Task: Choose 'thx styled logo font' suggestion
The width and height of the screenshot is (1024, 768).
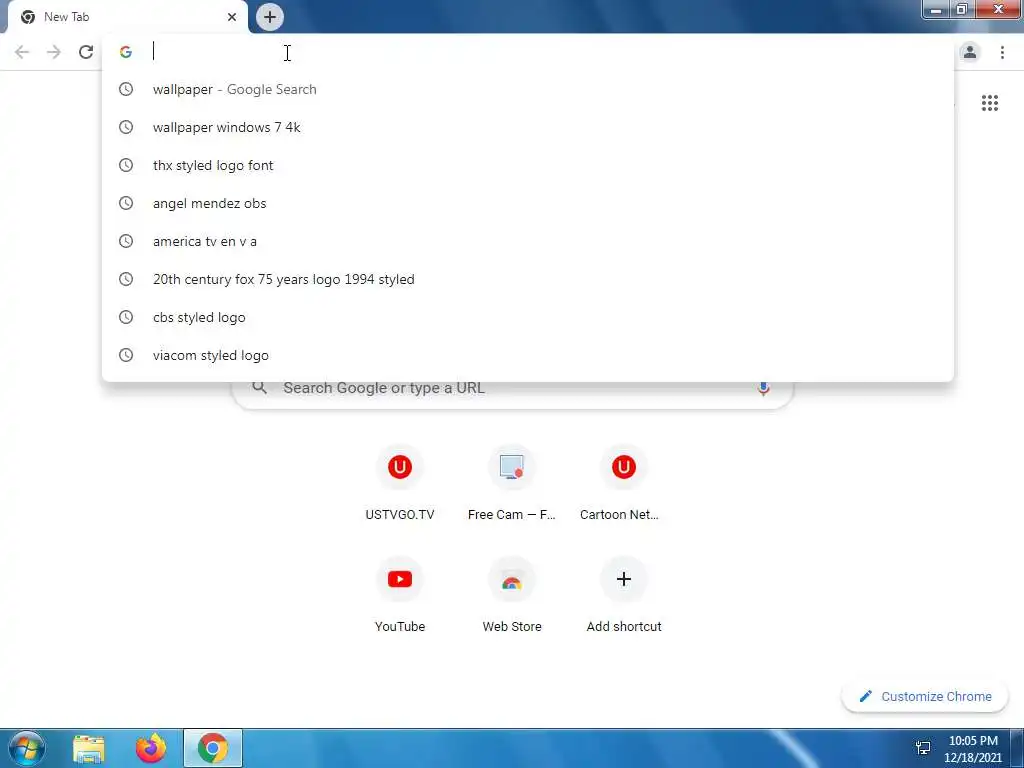Action: point(528,165)
